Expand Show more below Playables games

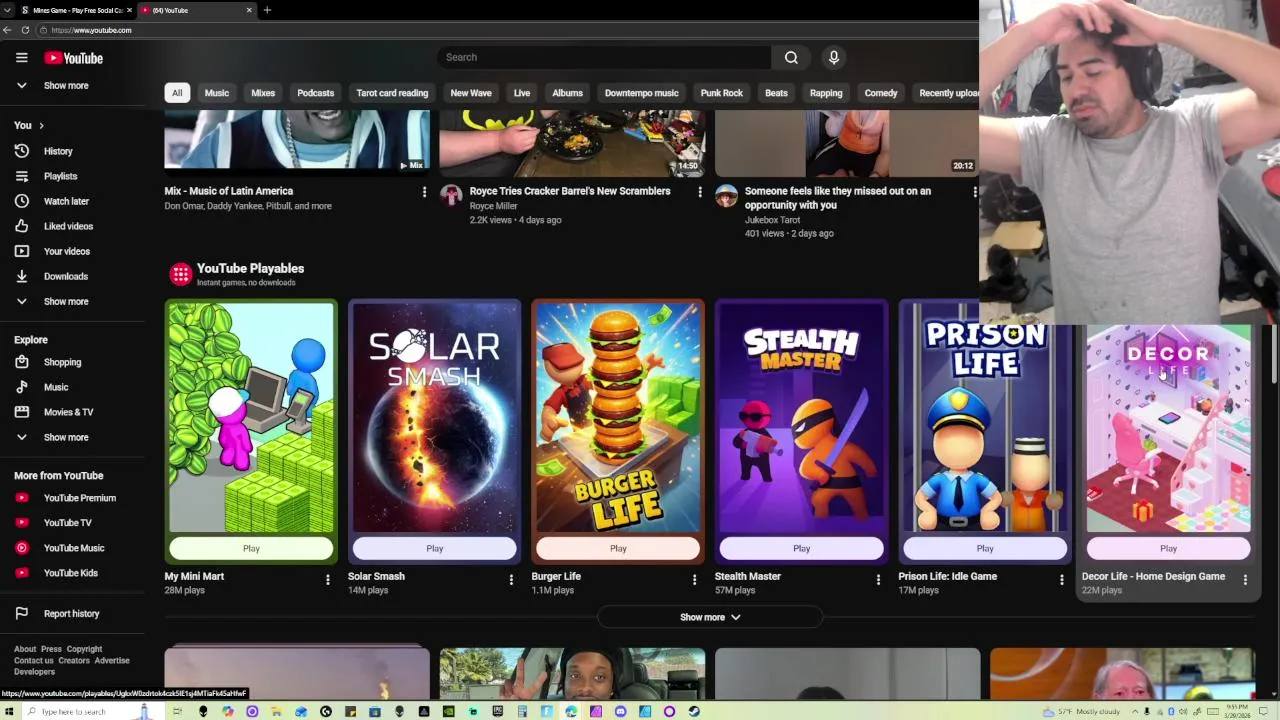[710, 617]
